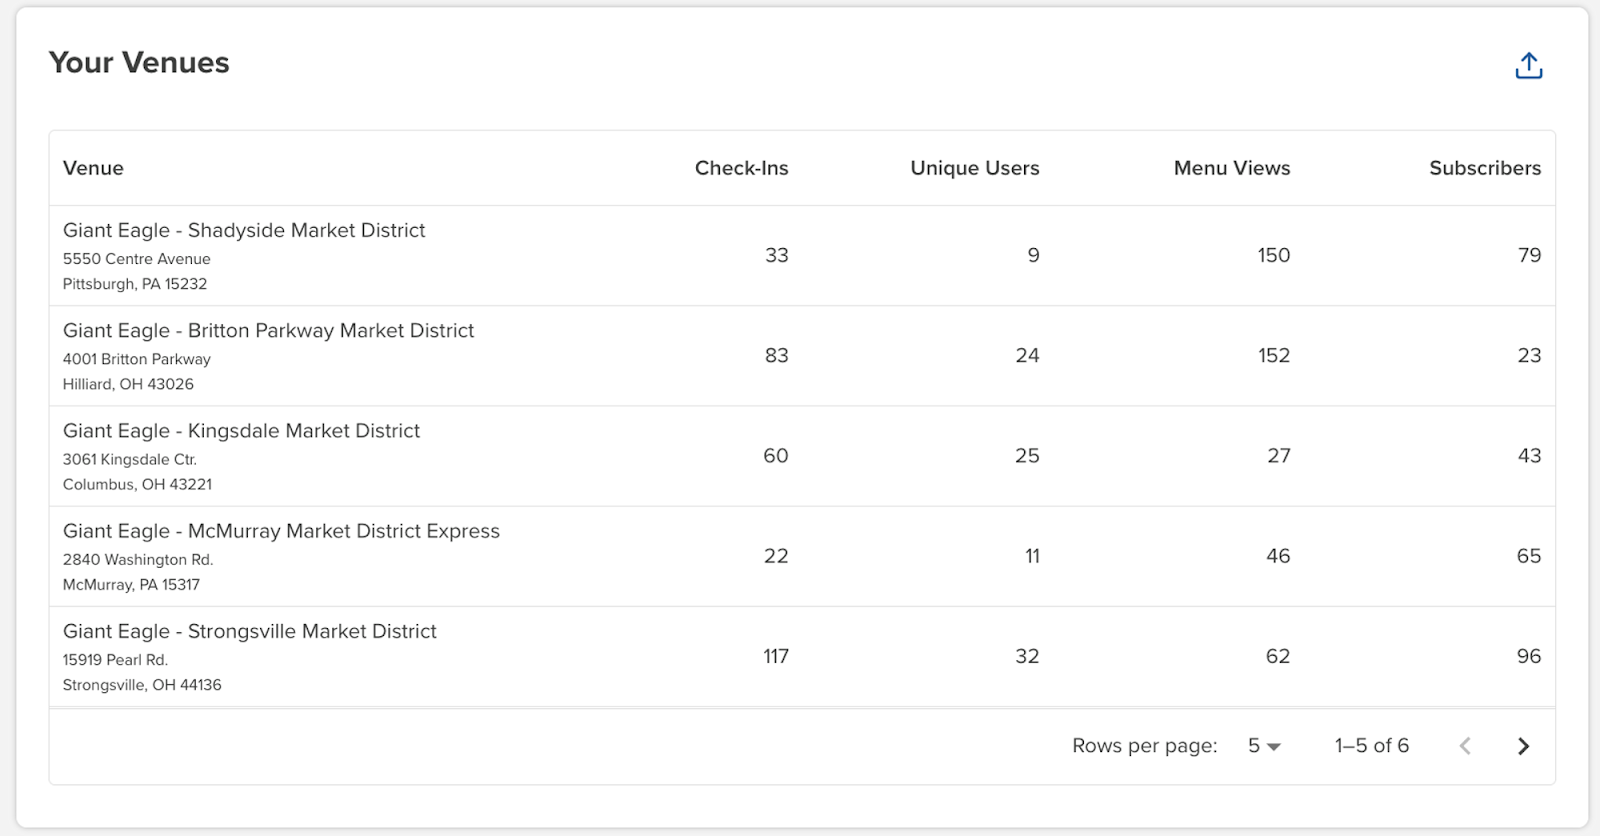Screen dimensions: 1600x836
Task: Go to next page of venues
Action: pos(1523,746)
